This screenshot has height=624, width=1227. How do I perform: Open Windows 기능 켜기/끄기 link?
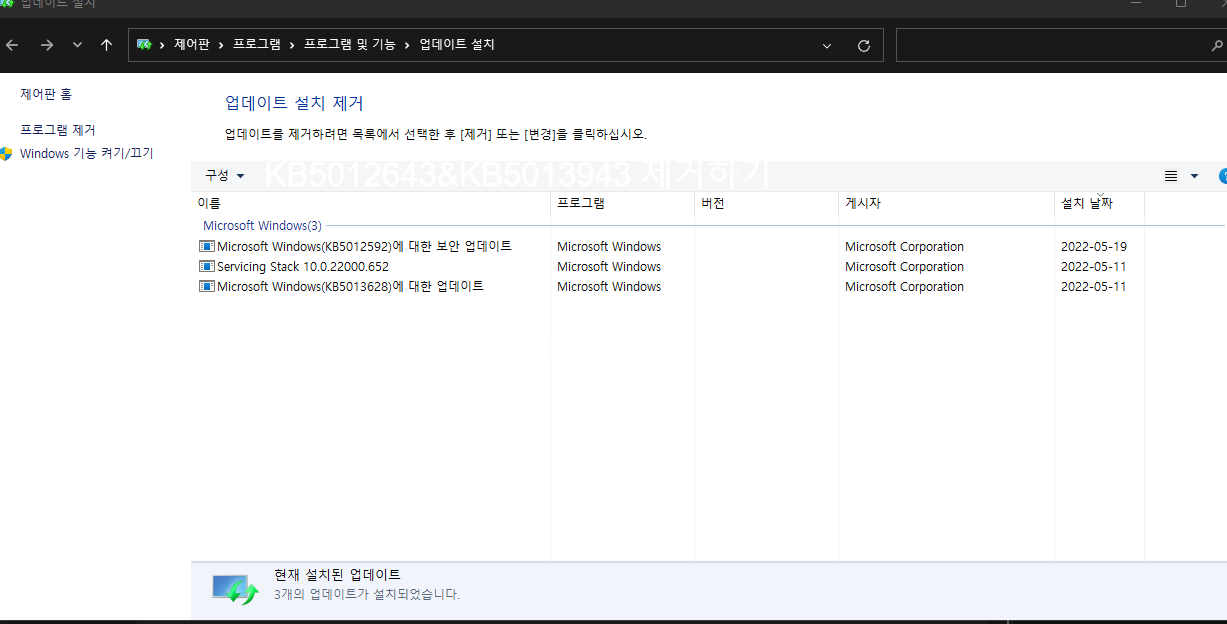(87, 154)
